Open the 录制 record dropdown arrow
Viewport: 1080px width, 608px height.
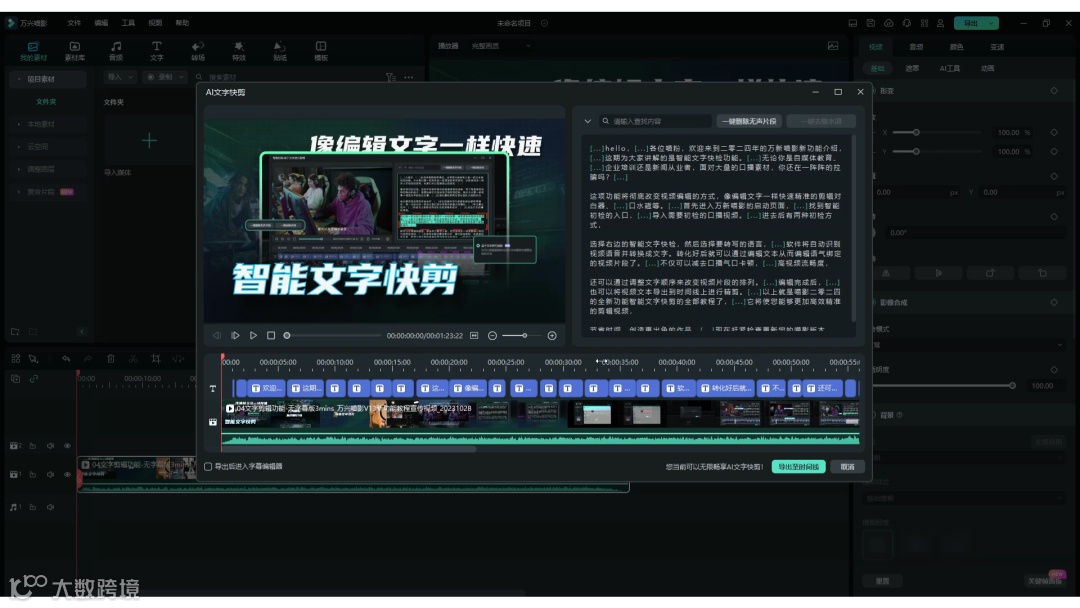(x=182, y=77)
